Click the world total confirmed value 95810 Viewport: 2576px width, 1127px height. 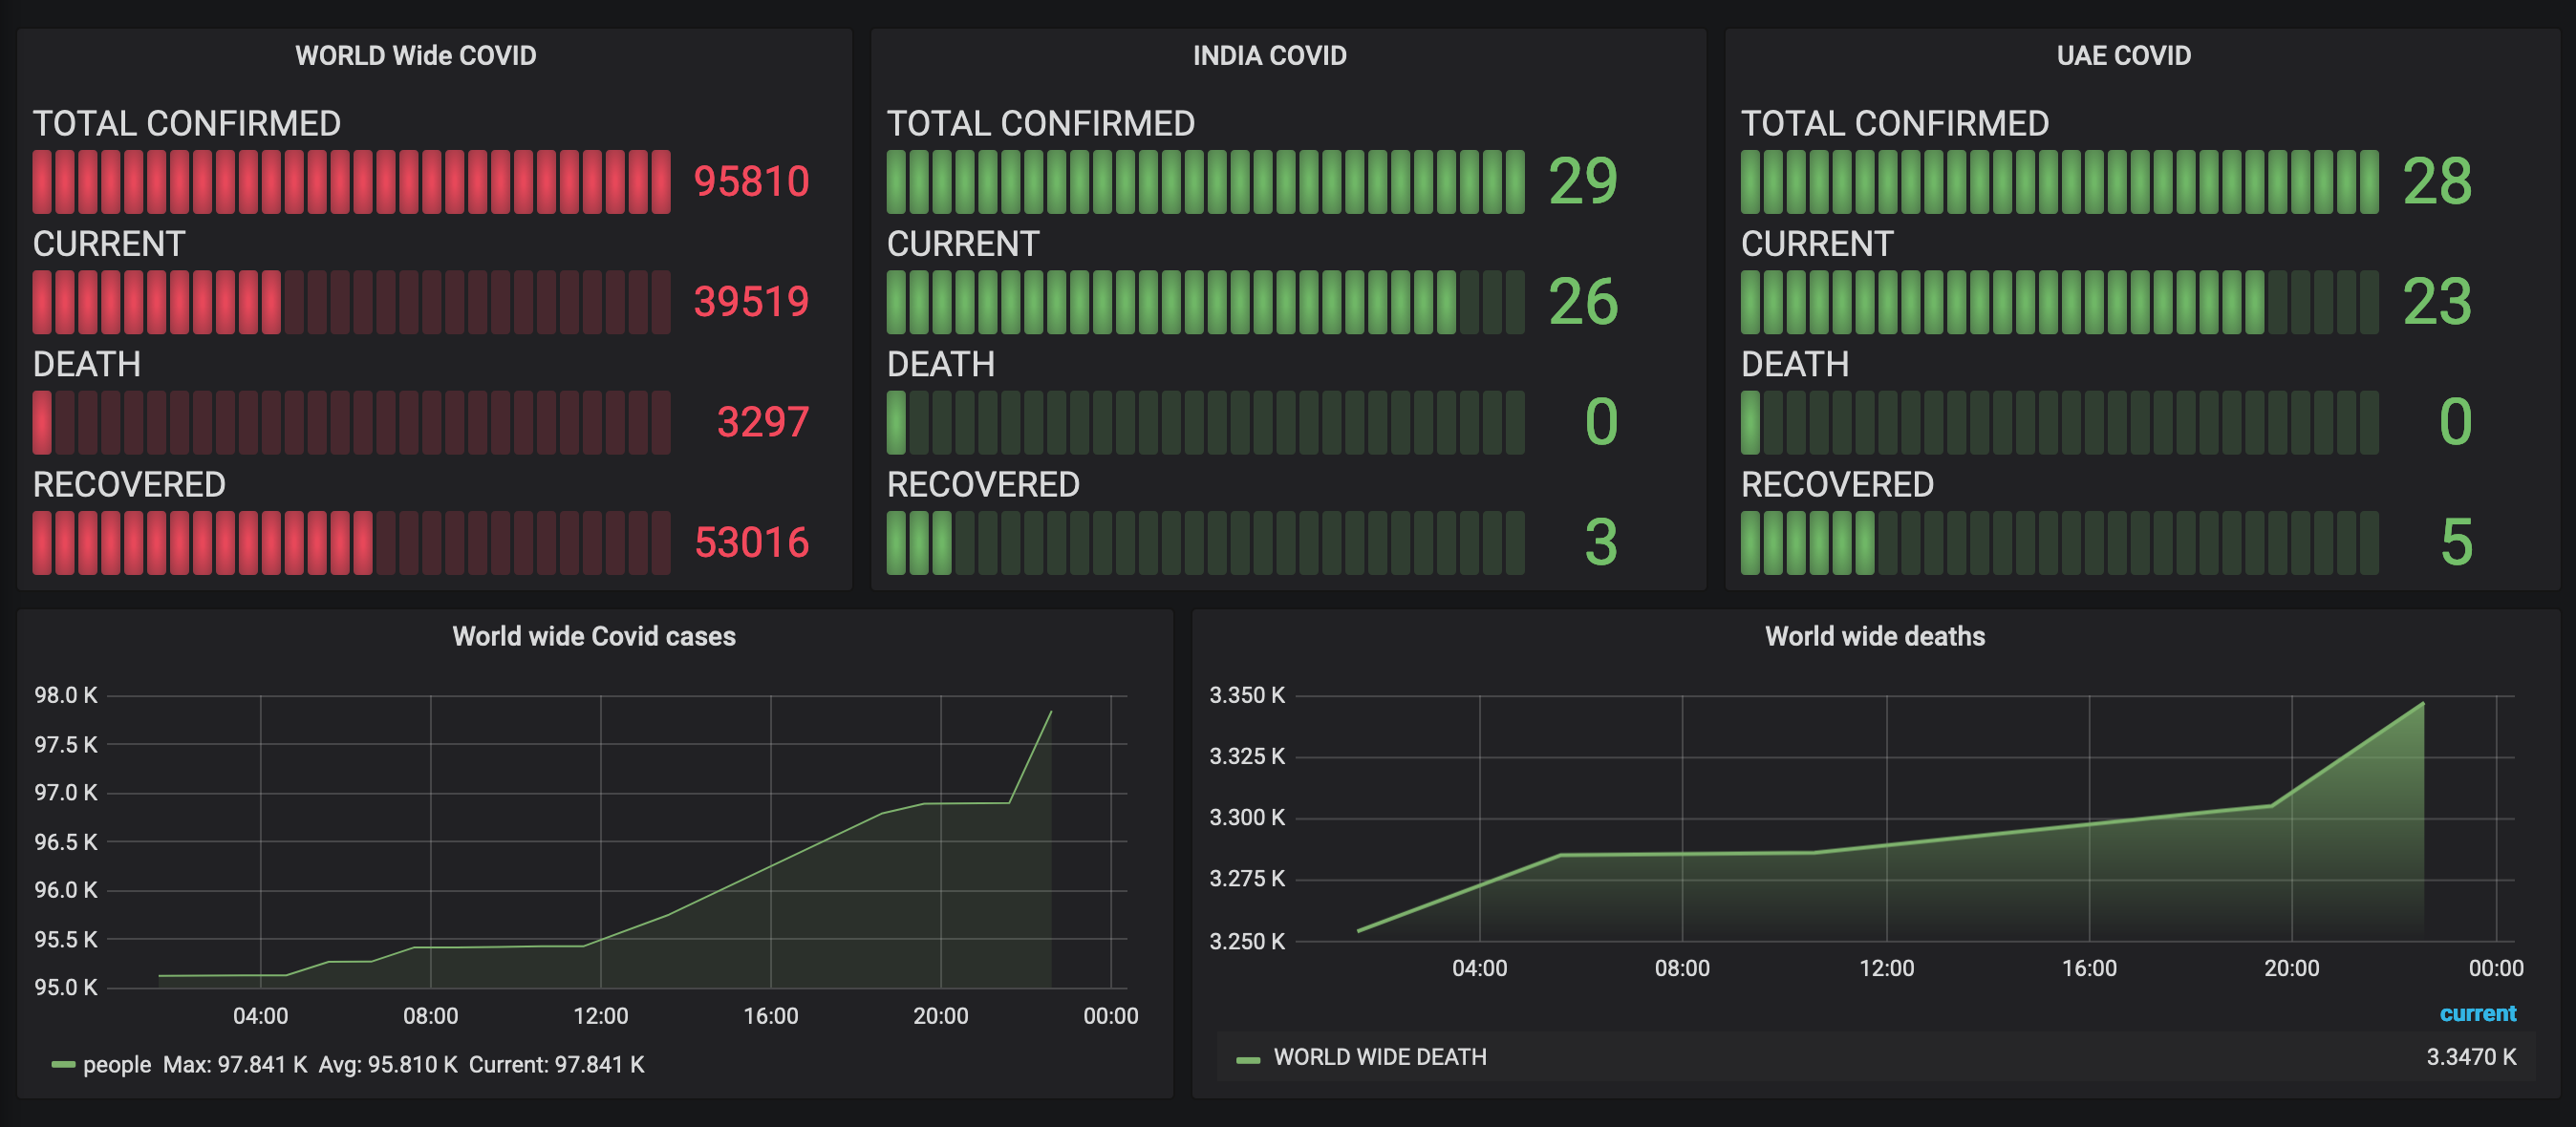point(751,181)
